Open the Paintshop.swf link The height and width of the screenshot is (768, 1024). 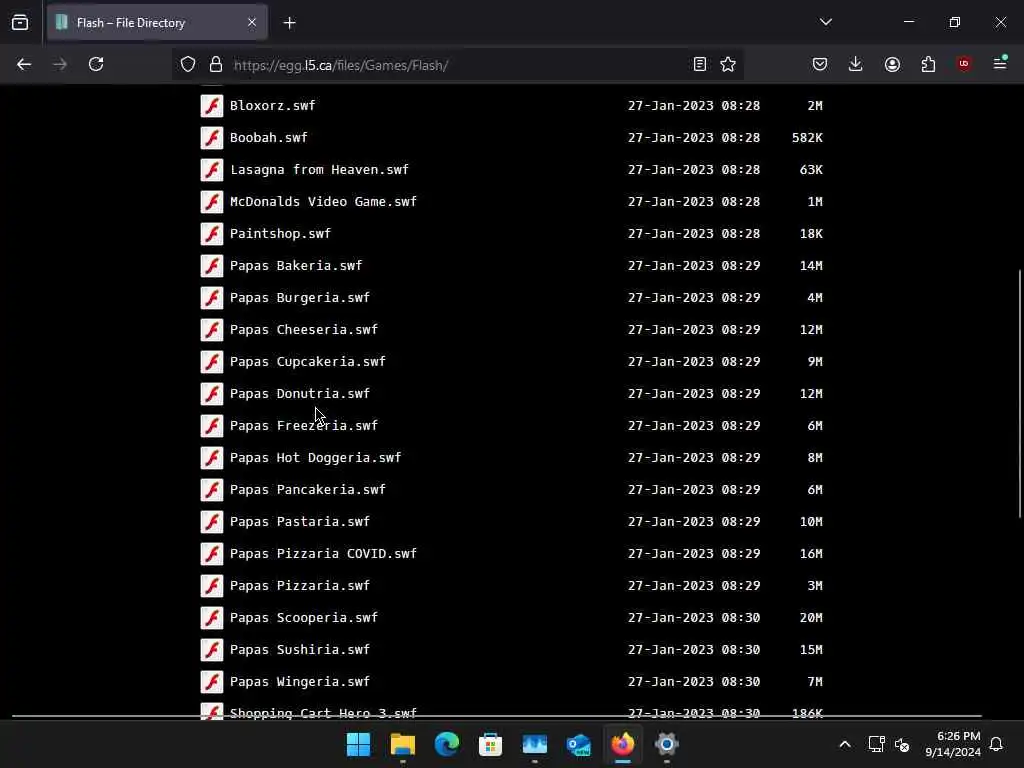pyautogui.click(x=280, y=234)
